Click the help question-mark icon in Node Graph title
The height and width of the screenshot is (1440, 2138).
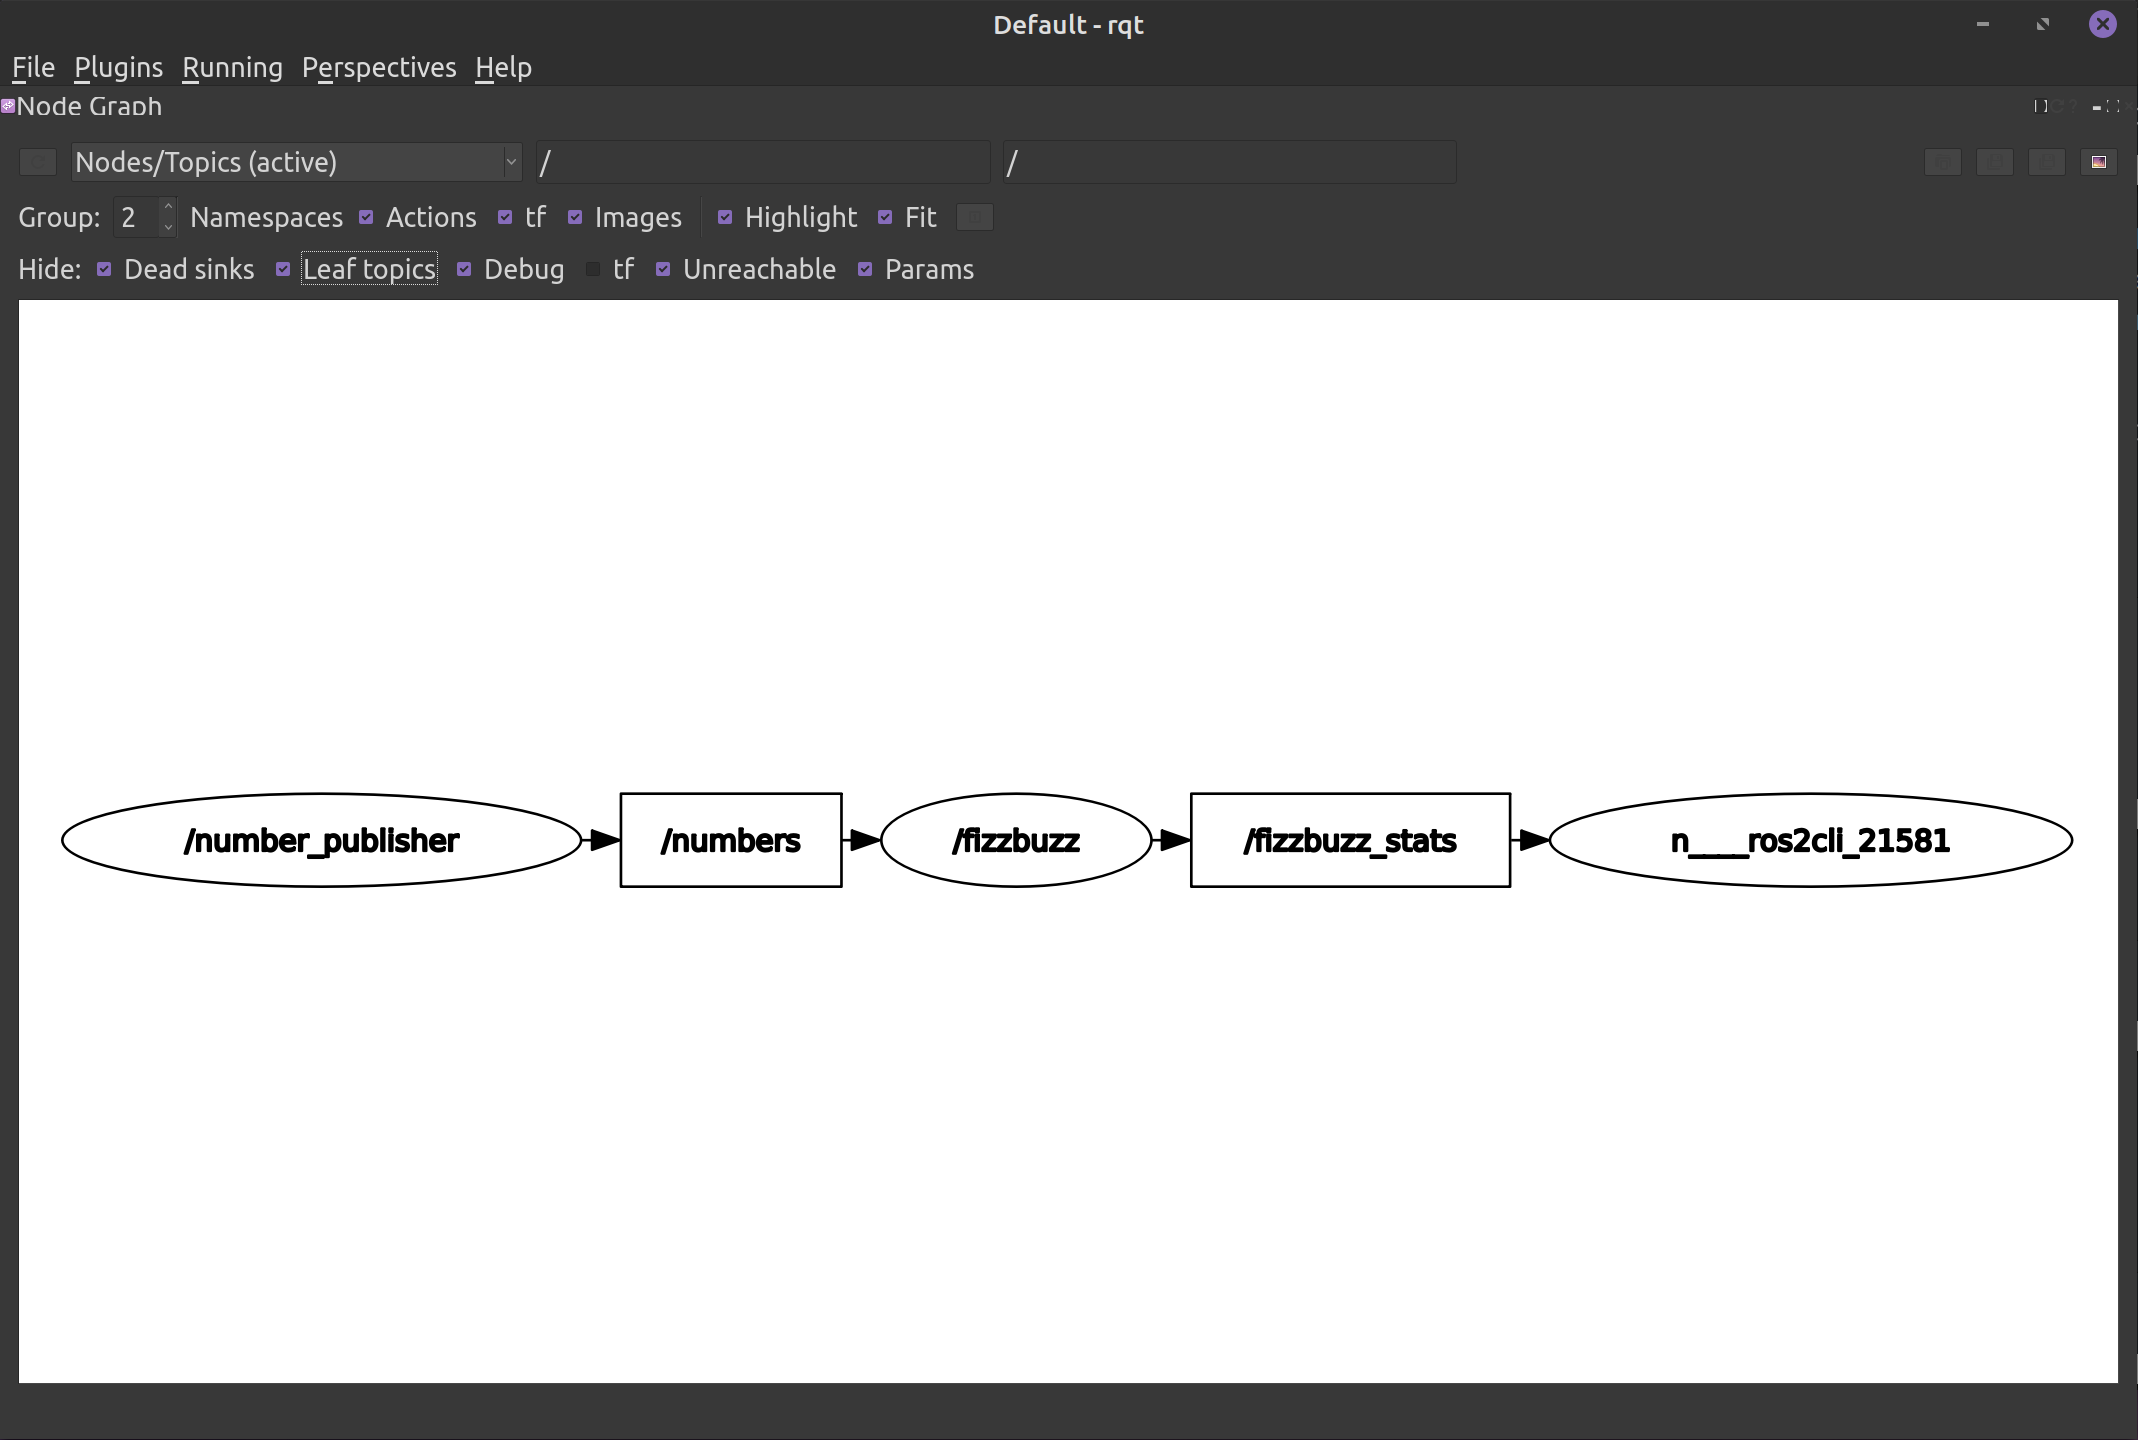[2073, 106]
